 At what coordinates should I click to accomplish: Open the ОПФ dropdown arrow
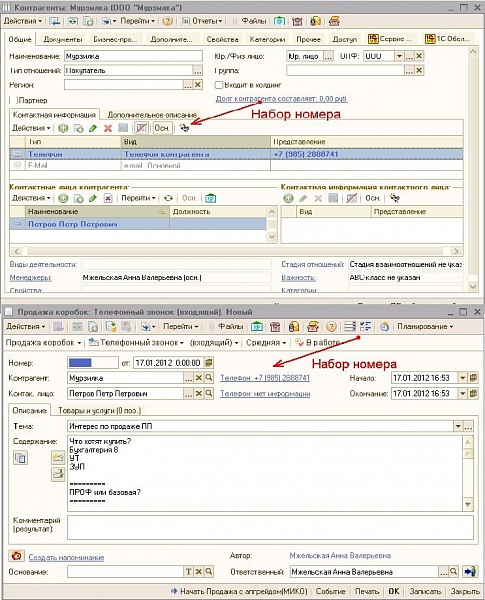[399, 56]
